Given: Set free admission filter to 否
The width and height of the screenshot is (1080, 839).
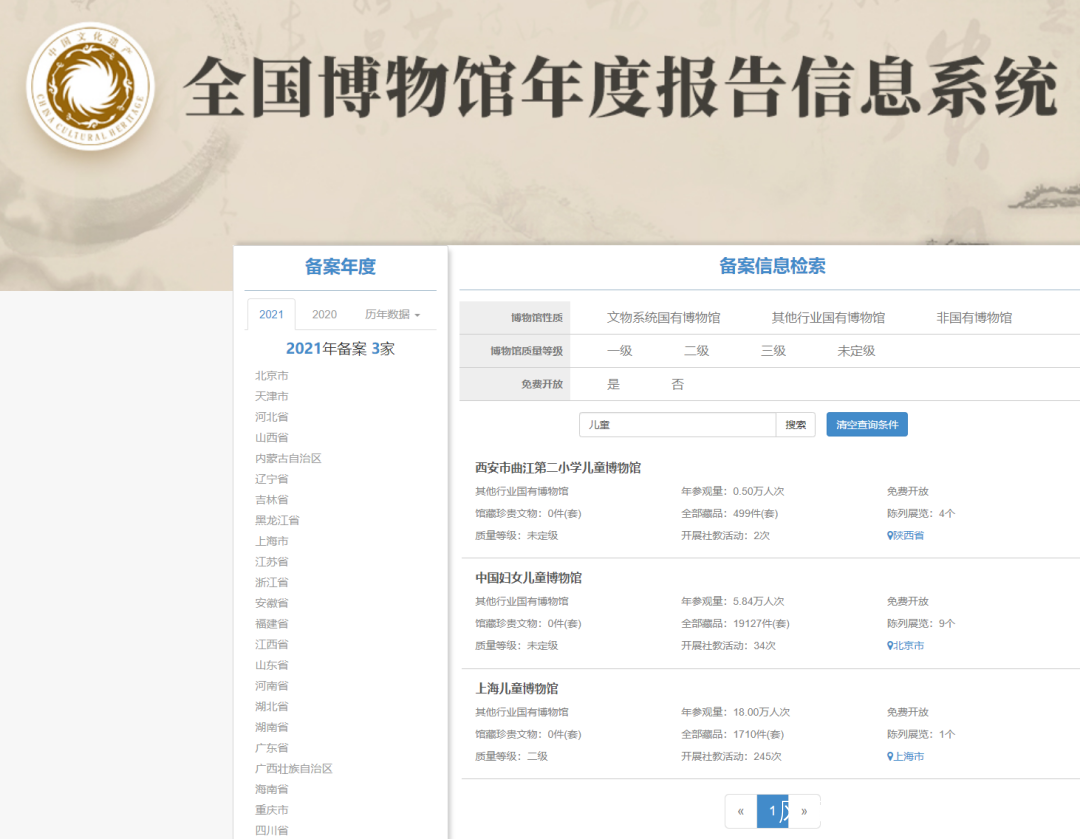Looking at the screenshot, I should [678, 384].
